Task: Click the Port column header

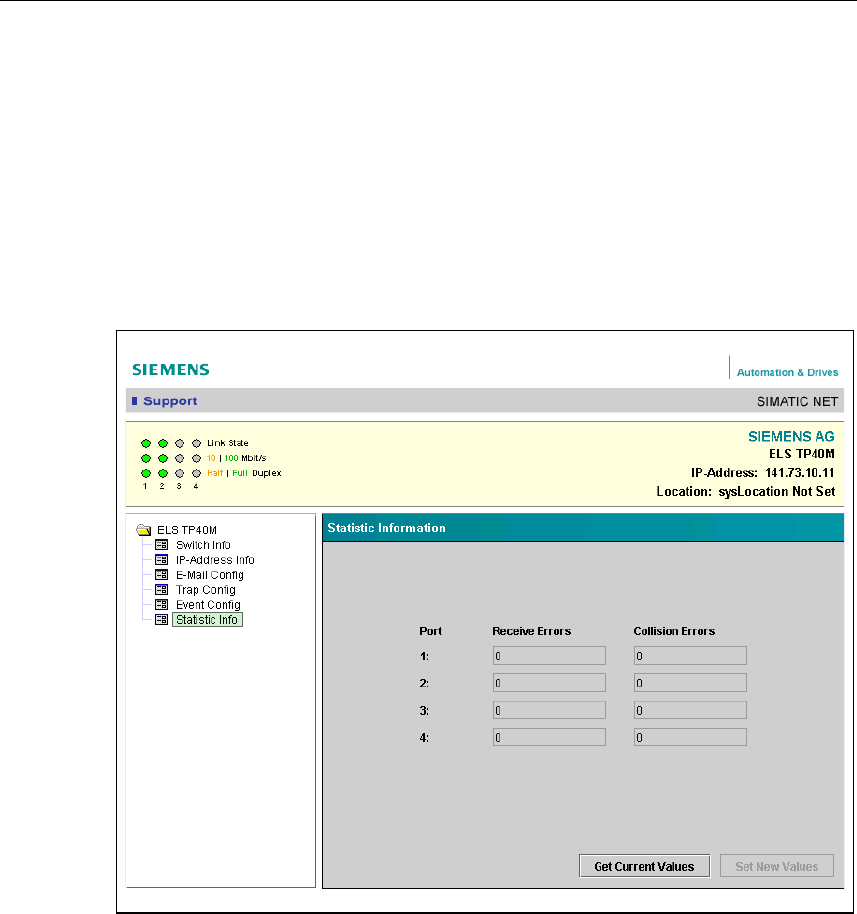Action: point(430,631)
